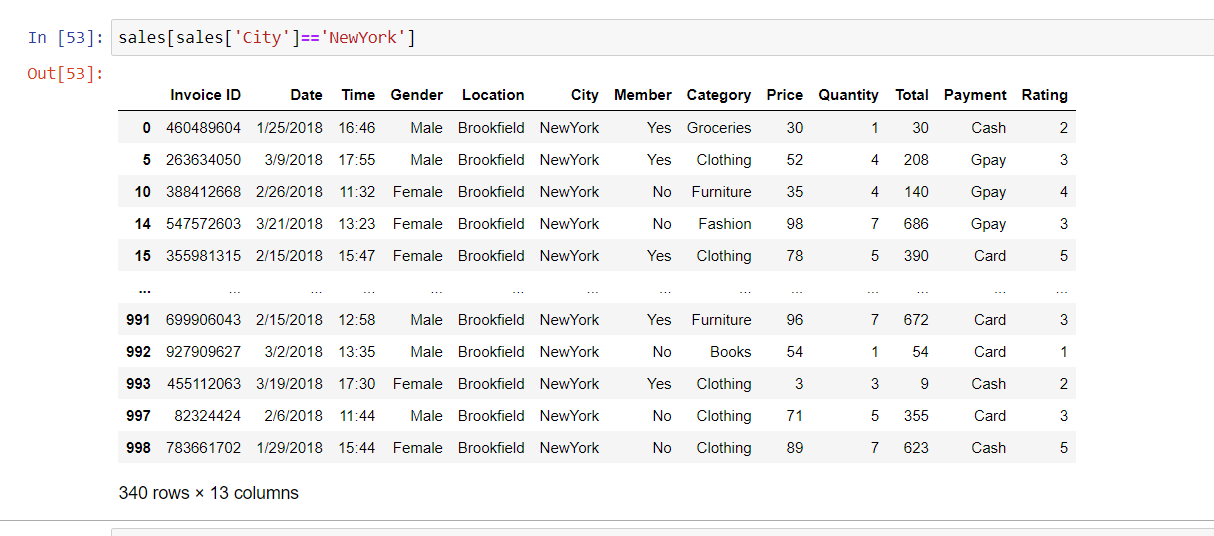Click the Date column header
Screen dimensions: 1214x536
pyautogui.click(x=306, y=95)
